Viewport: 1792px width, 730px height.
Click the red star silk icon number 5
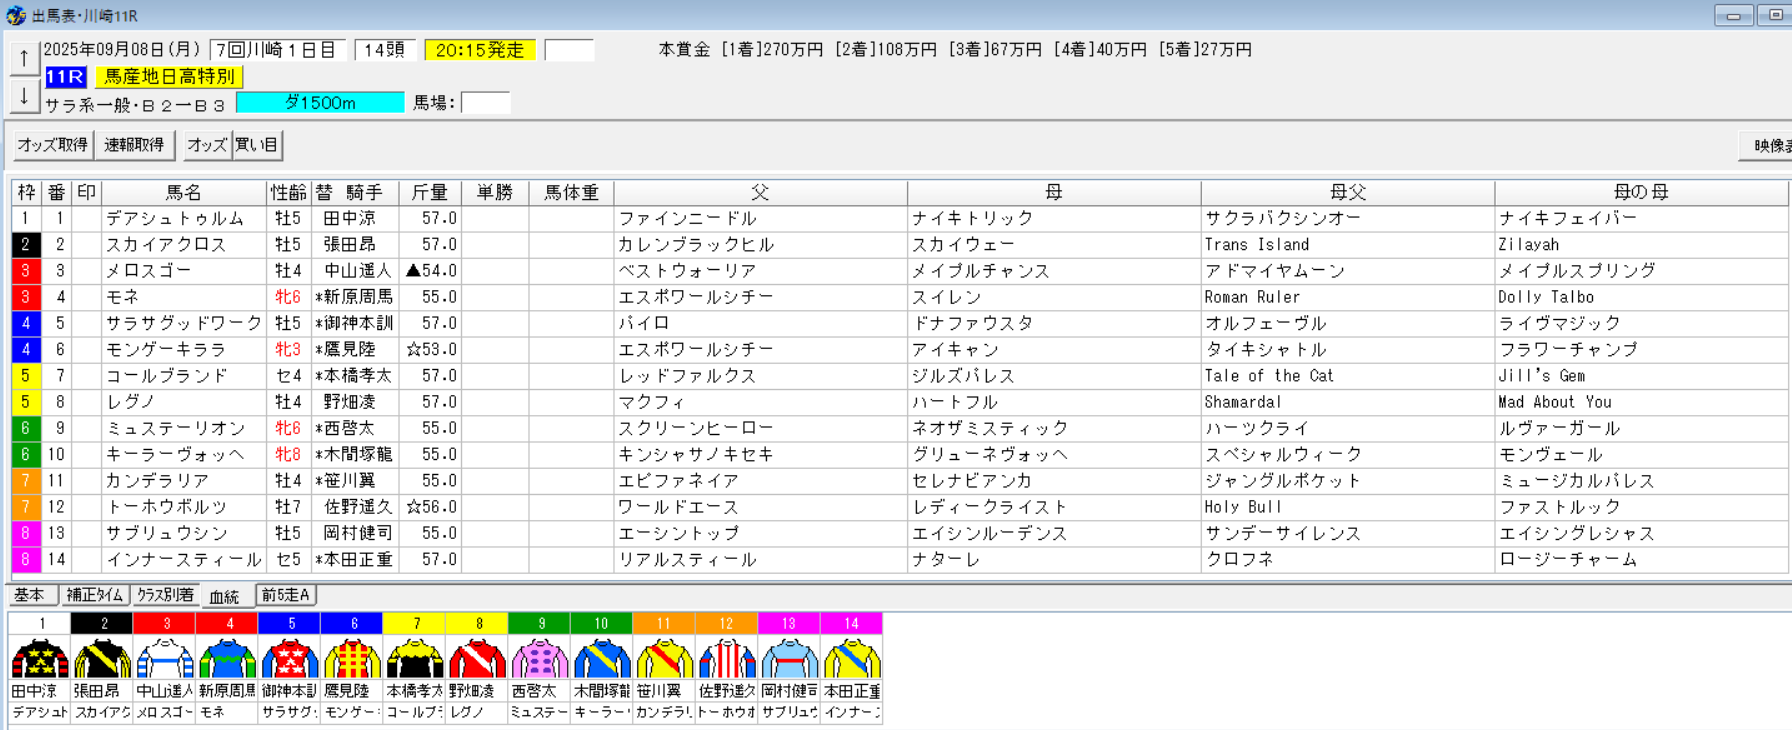click(x=290, y=658)
